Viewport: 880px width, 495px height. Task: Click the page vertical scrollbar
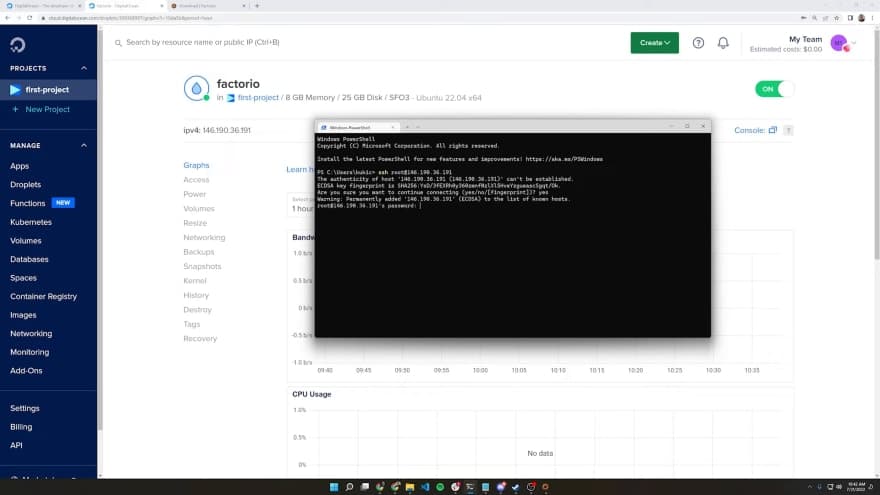(x=876, y=143)
